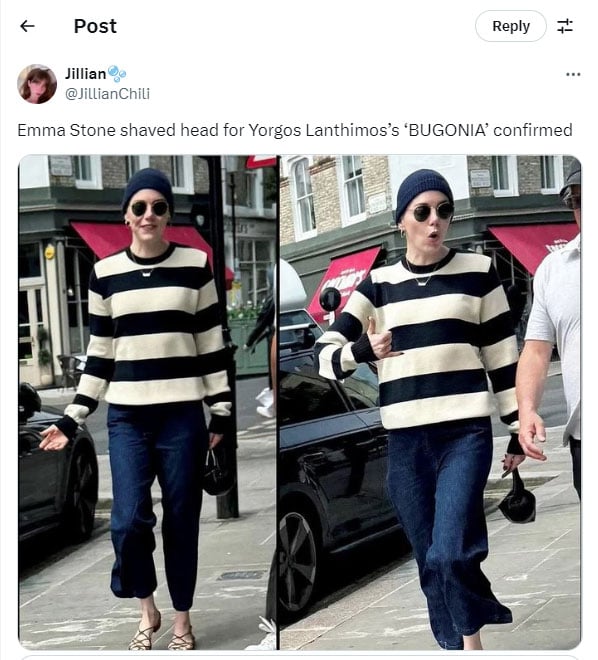The width and height of the screenshot is (598, 660).
Task: Open the right photo with thumbs-up gesture
Action: (430, 402)
